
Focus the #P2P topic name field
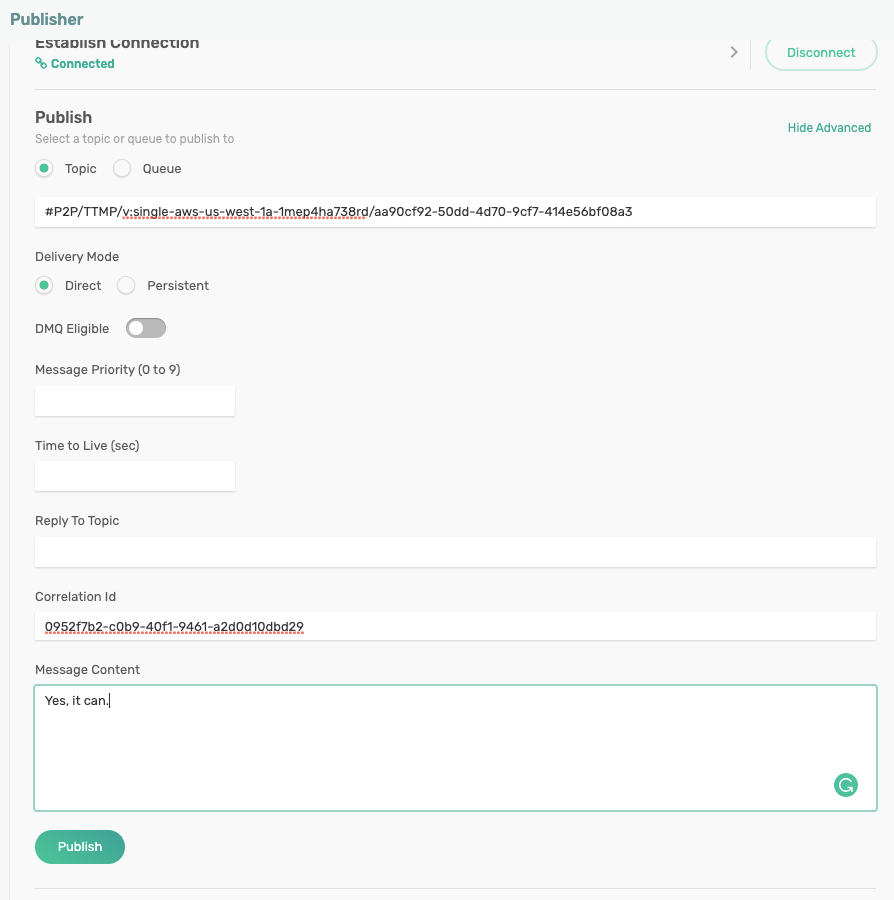[455, 212]
